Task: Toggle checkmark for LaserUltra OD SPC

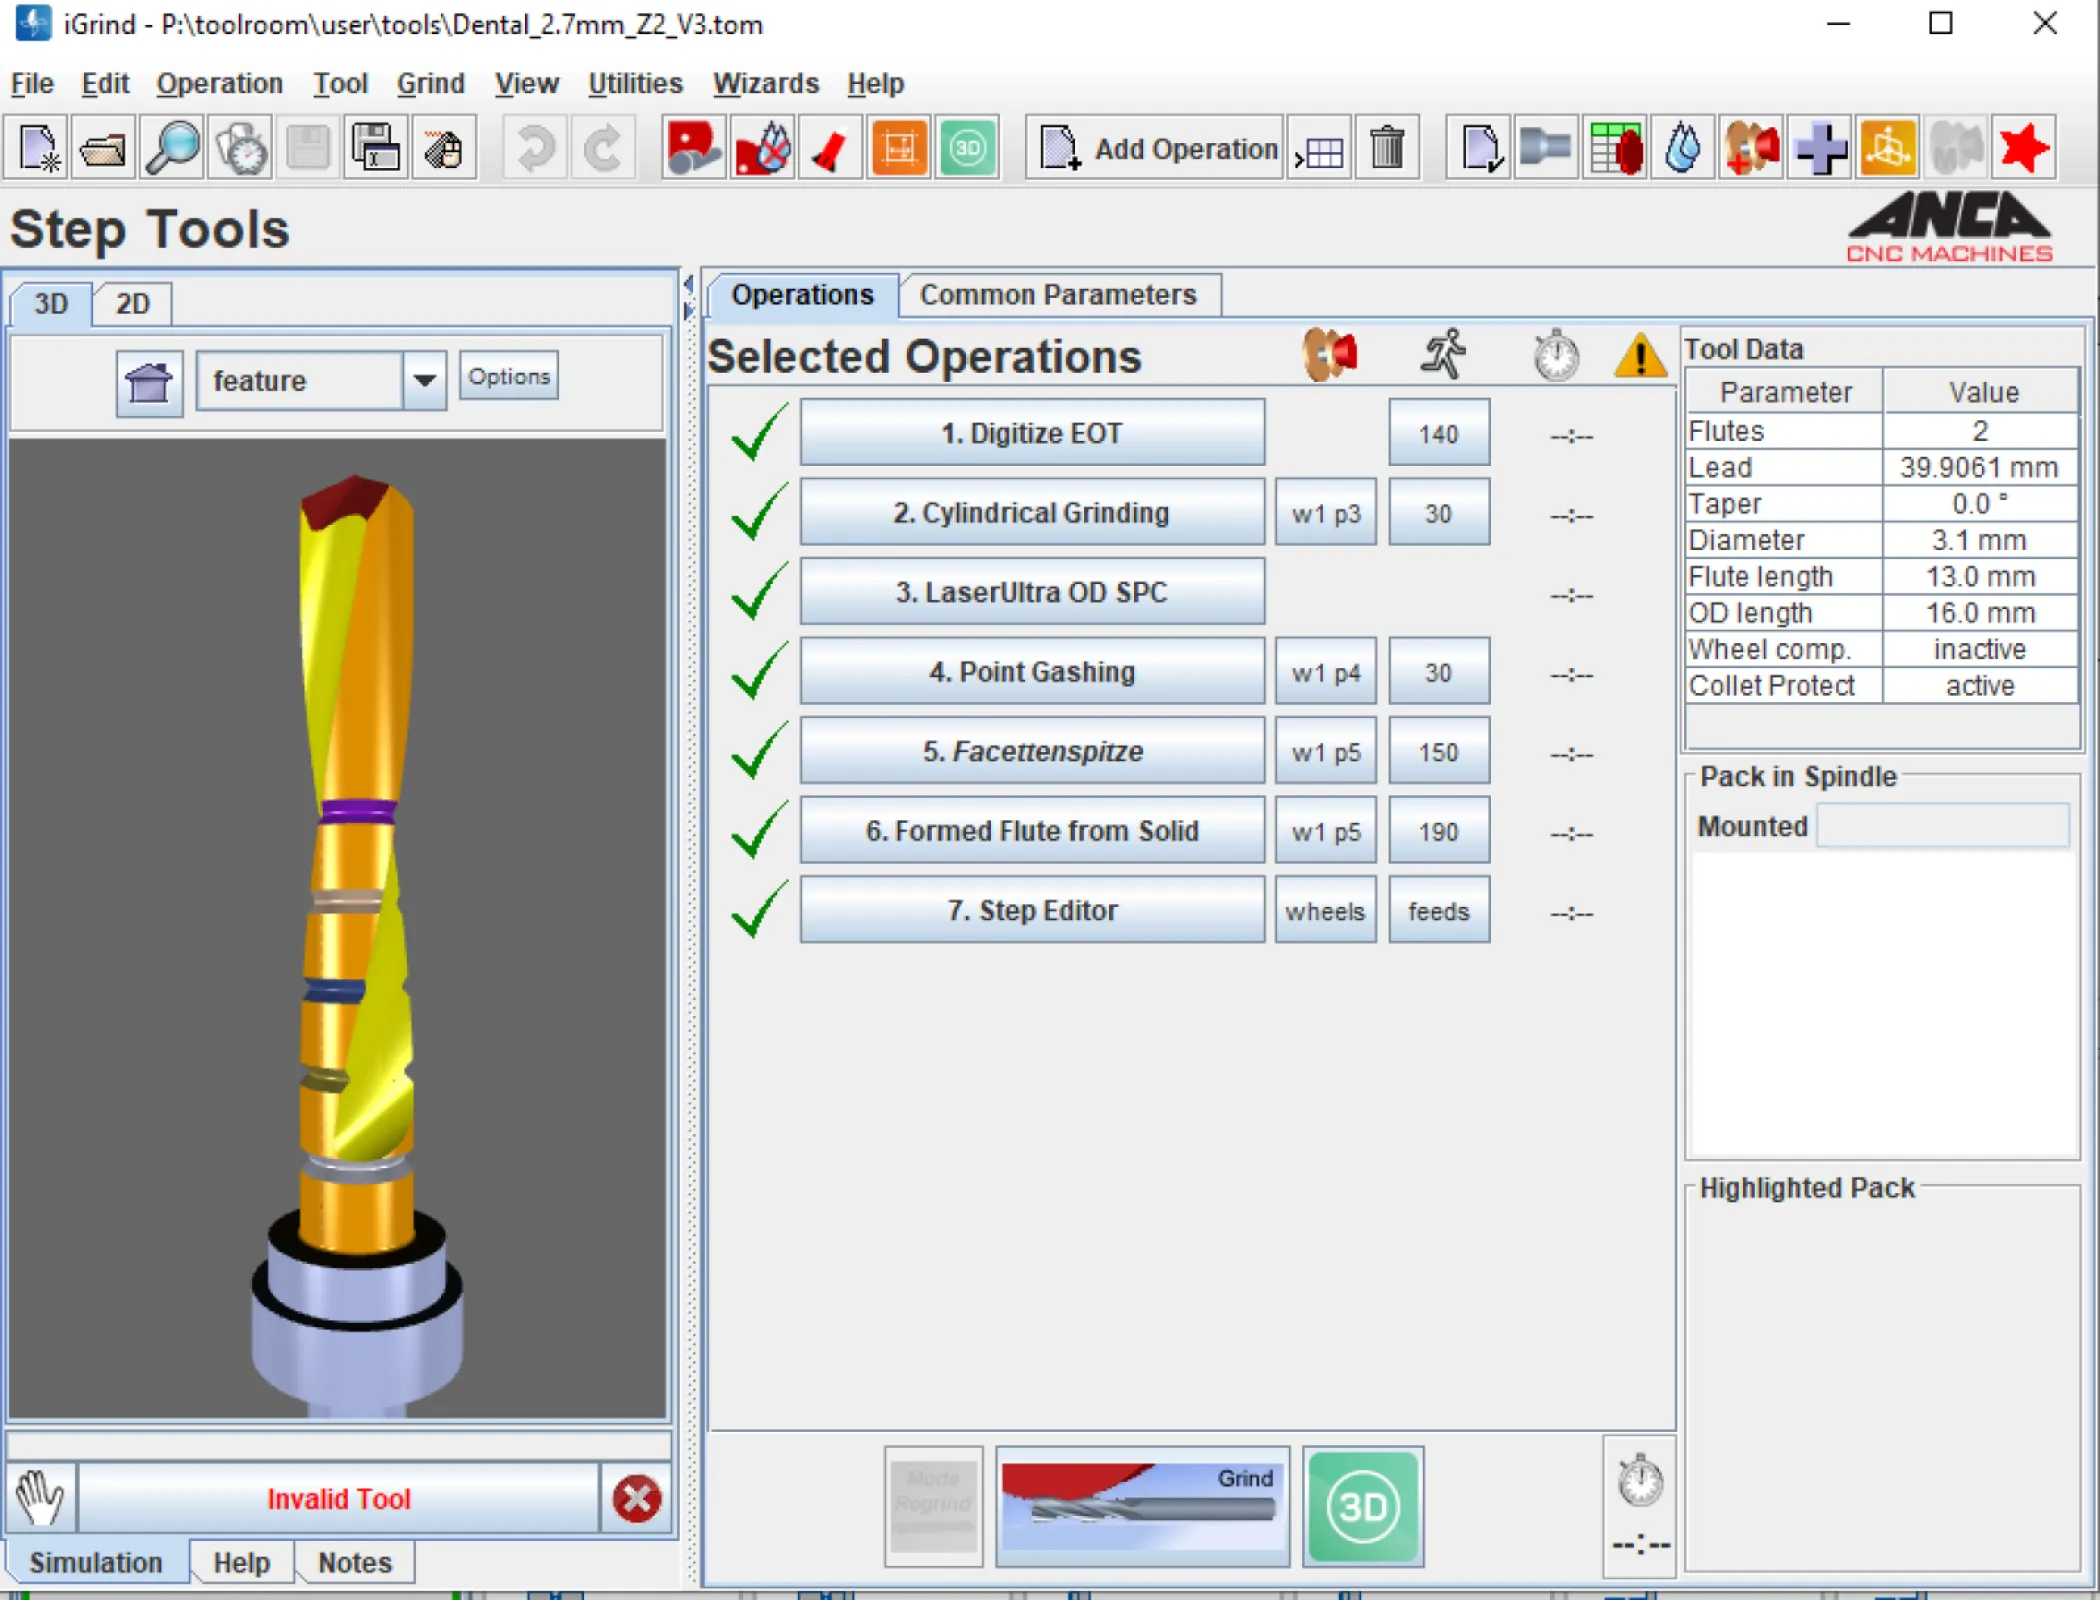Action: tap(759, 592)
